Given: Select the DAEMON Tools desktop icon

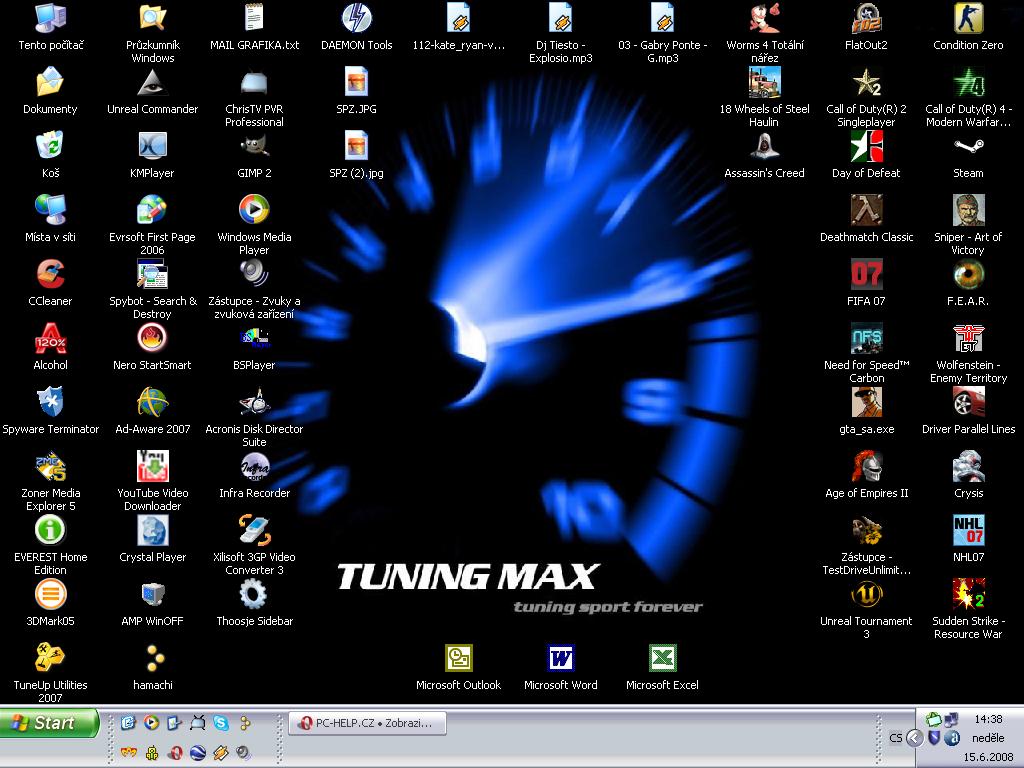Looking at the screenshot, I should click(x=356, y=18).
